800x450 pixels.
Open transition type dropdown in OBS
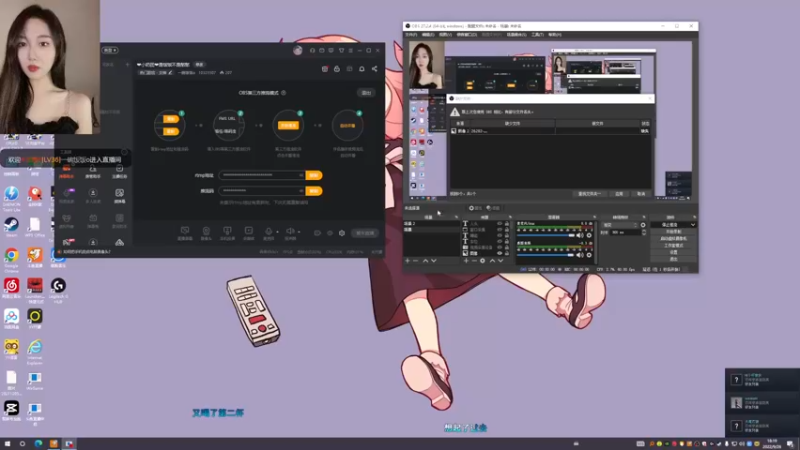click(x=620, y=225)
